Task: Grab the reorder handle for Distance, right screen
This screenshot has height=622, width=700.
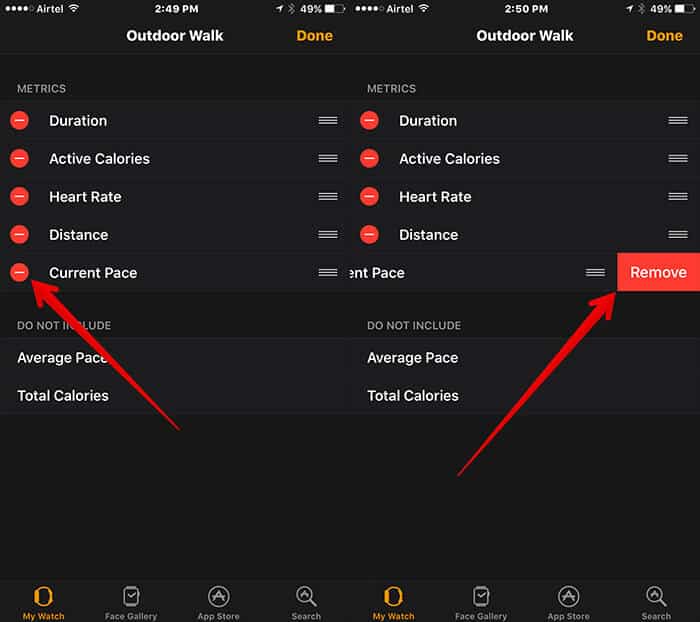Action: point(678,234)
